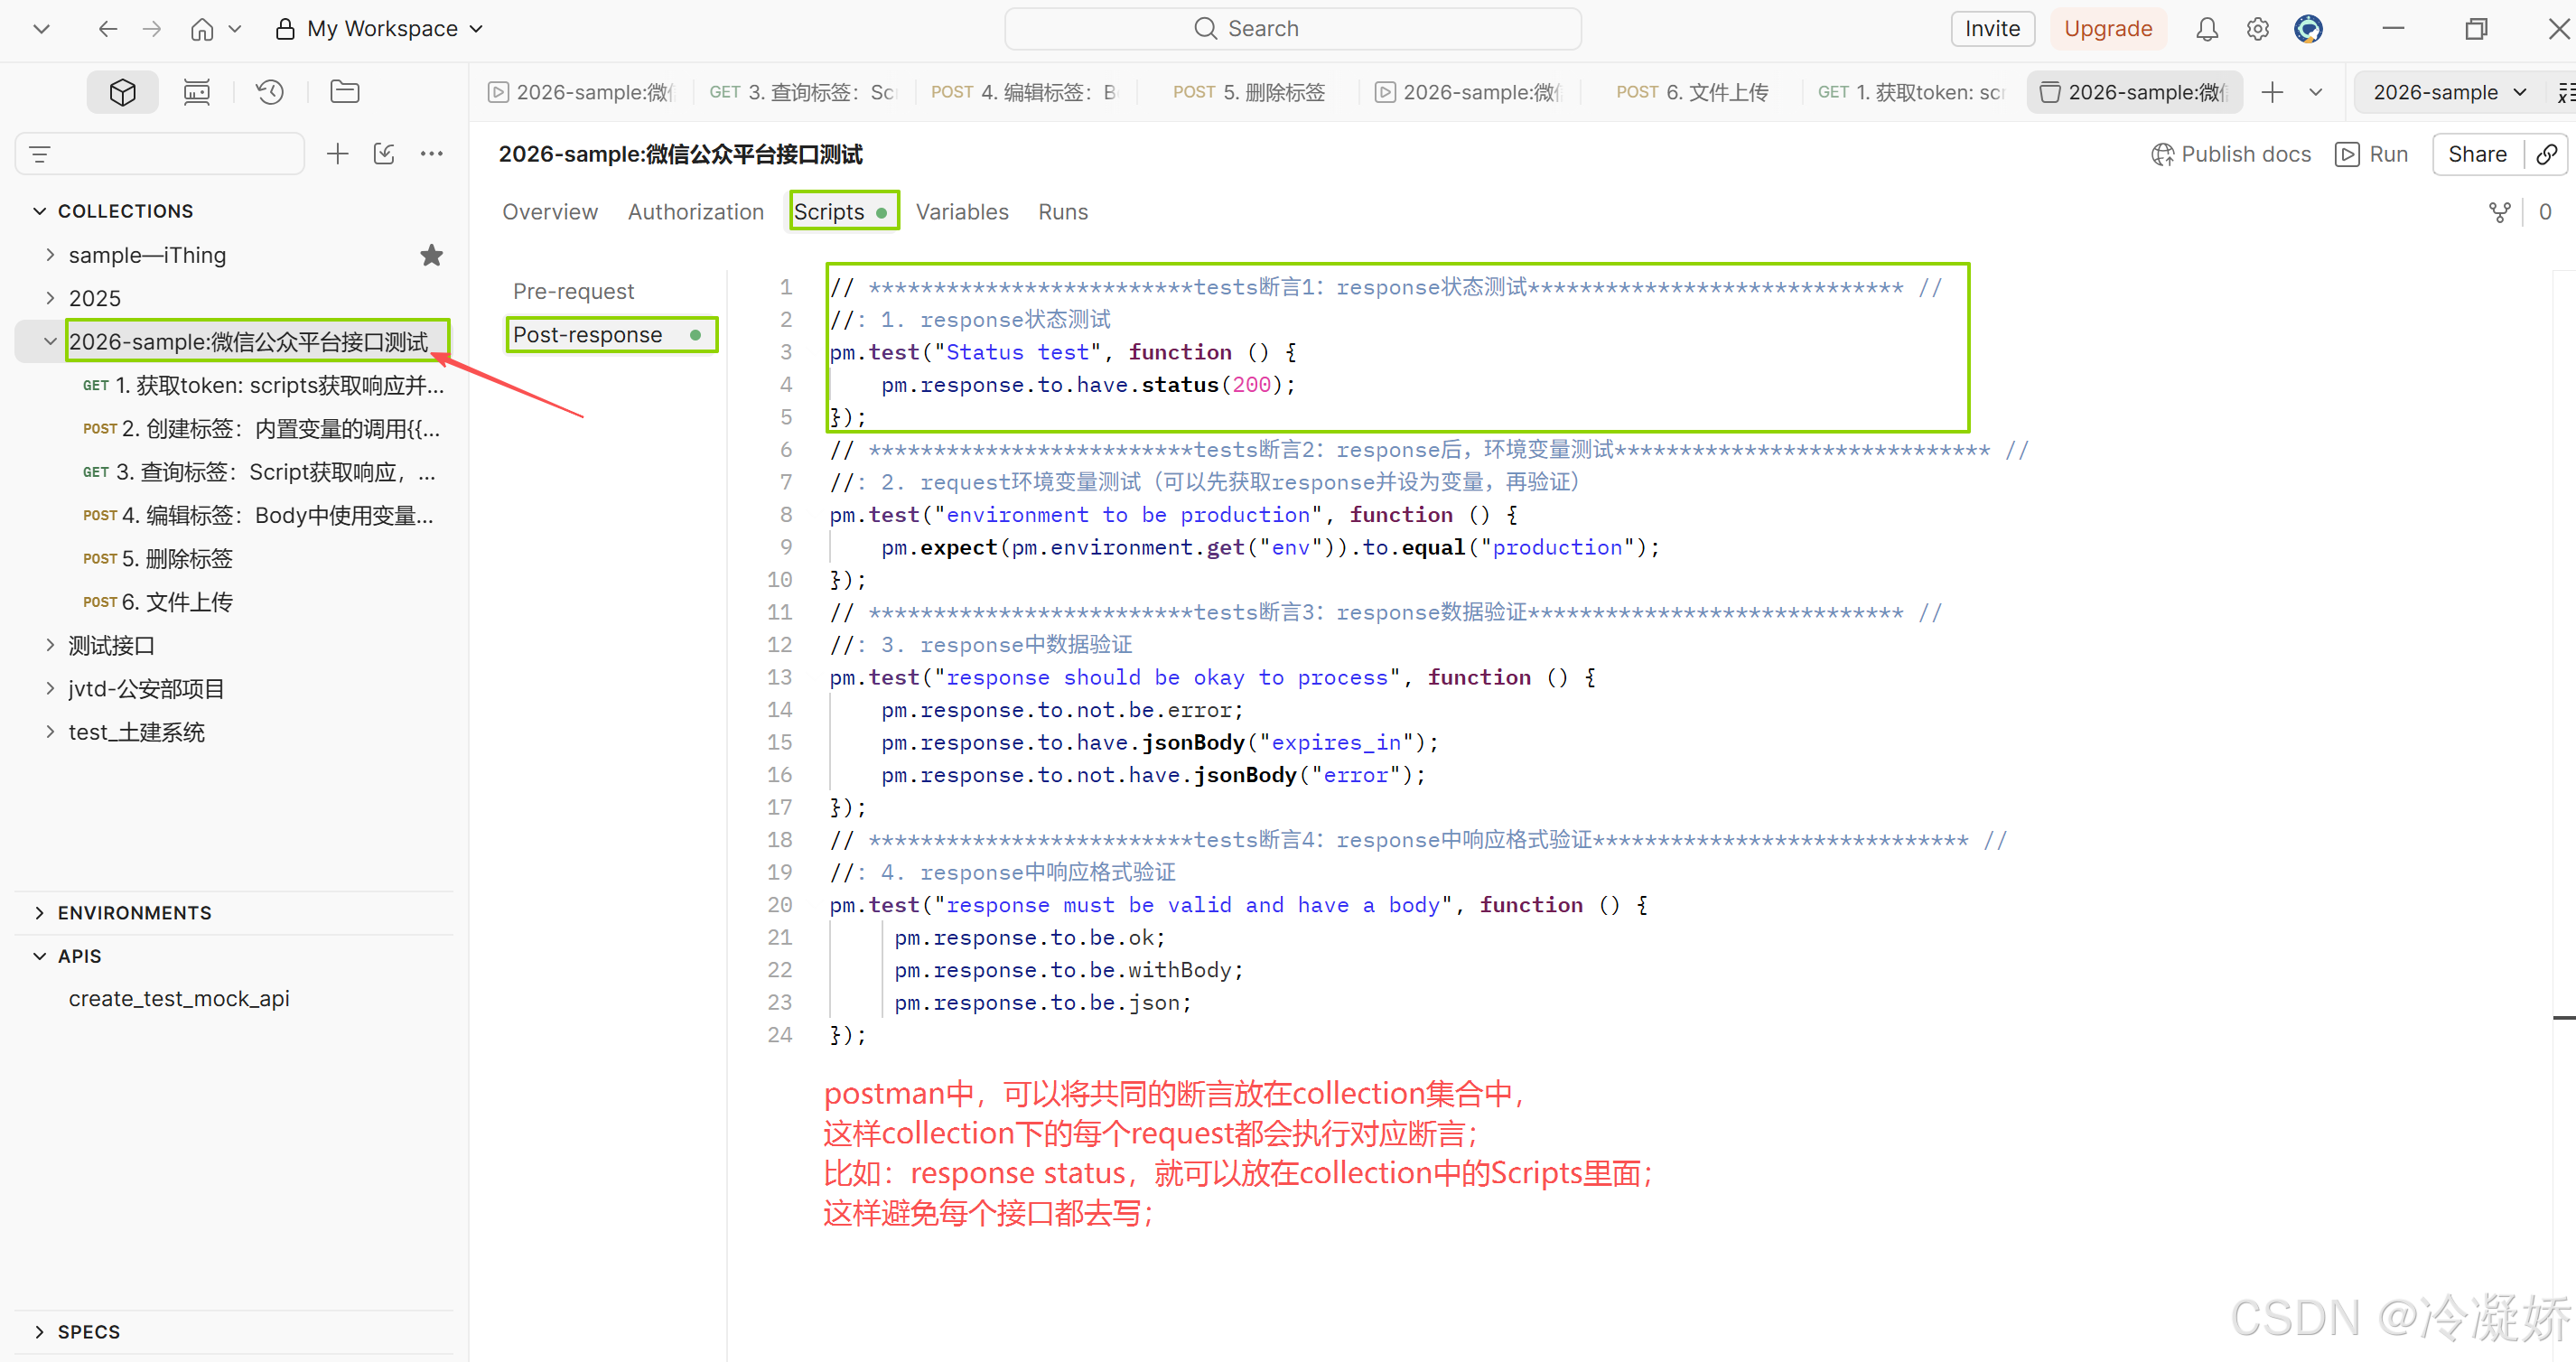Click the fork icon near count 0

pos(2500,212)
